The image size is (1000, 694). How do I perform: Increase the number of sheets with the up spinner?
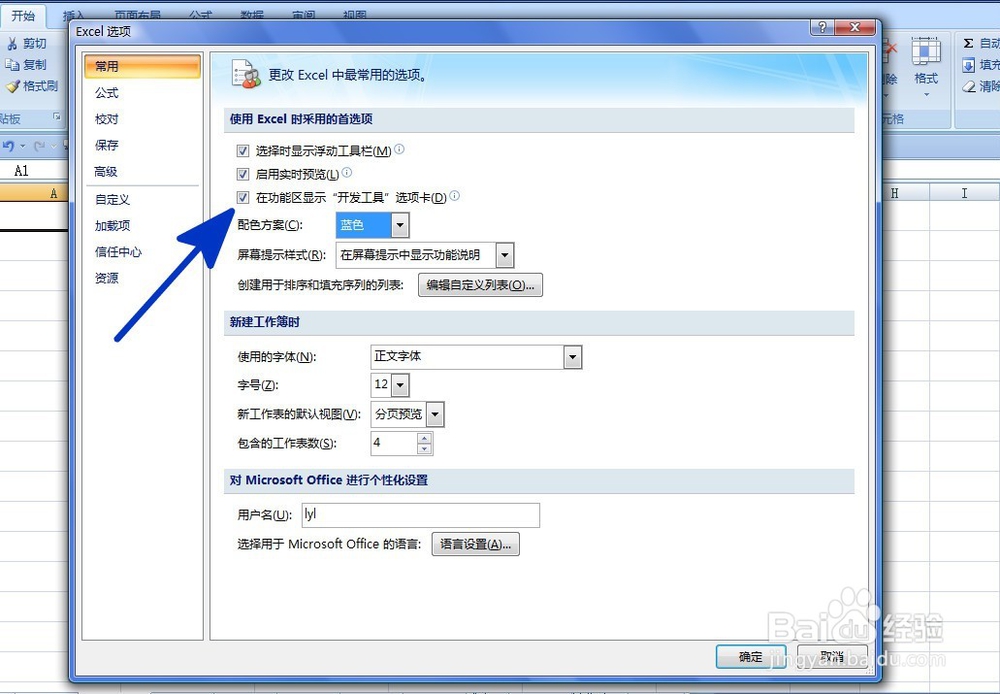[424, 438]
